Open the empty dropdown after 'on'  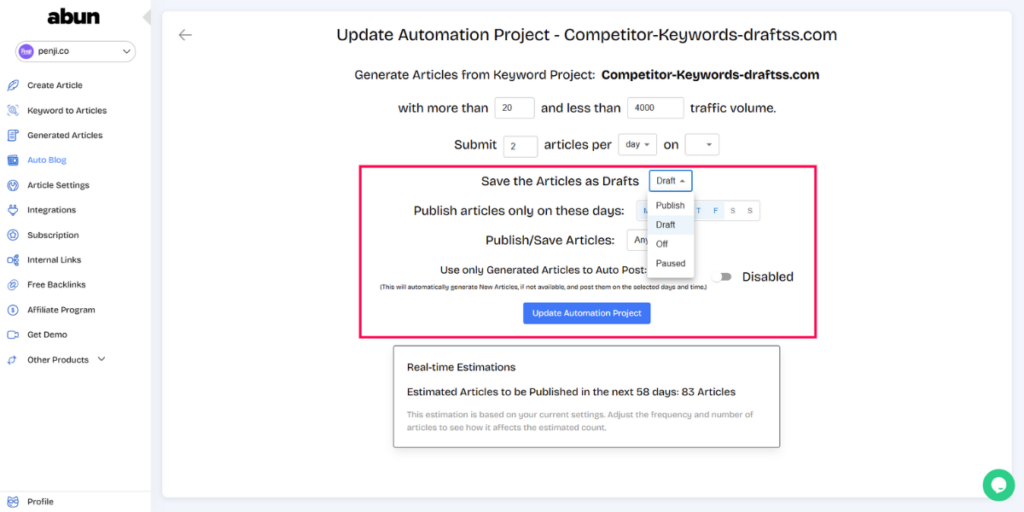pyautogui.click(x=702, y=145)
